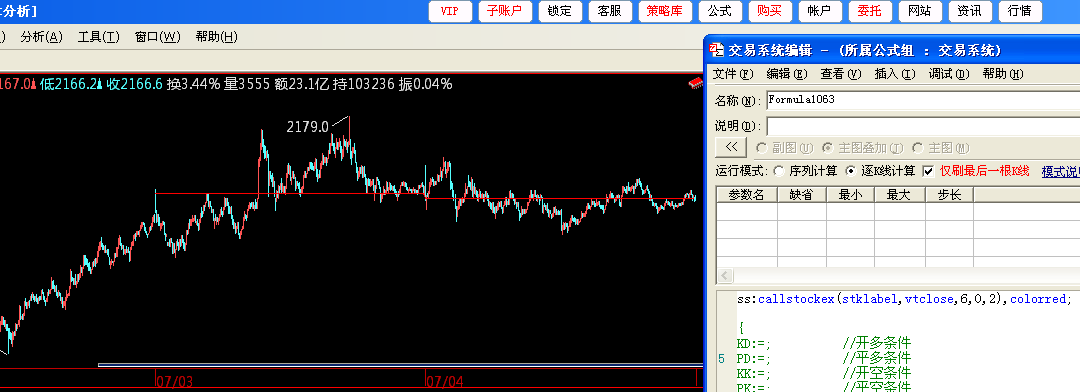Click the 购买 purchase button

click(x=769, y=11)
